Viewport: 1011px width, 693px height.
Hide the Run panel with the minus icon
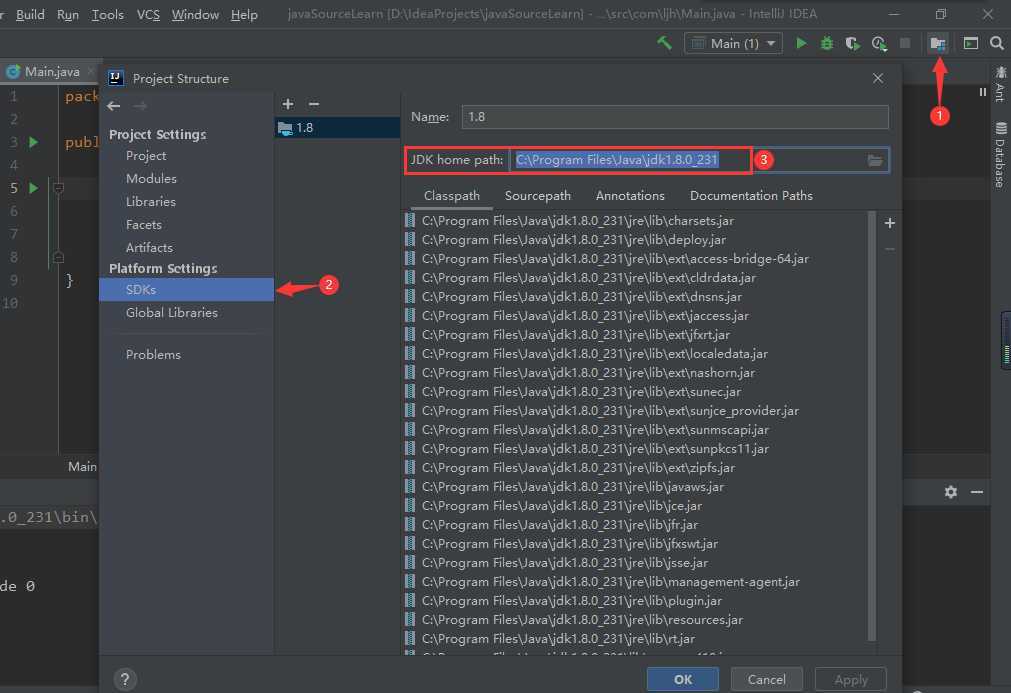point(977,492)
